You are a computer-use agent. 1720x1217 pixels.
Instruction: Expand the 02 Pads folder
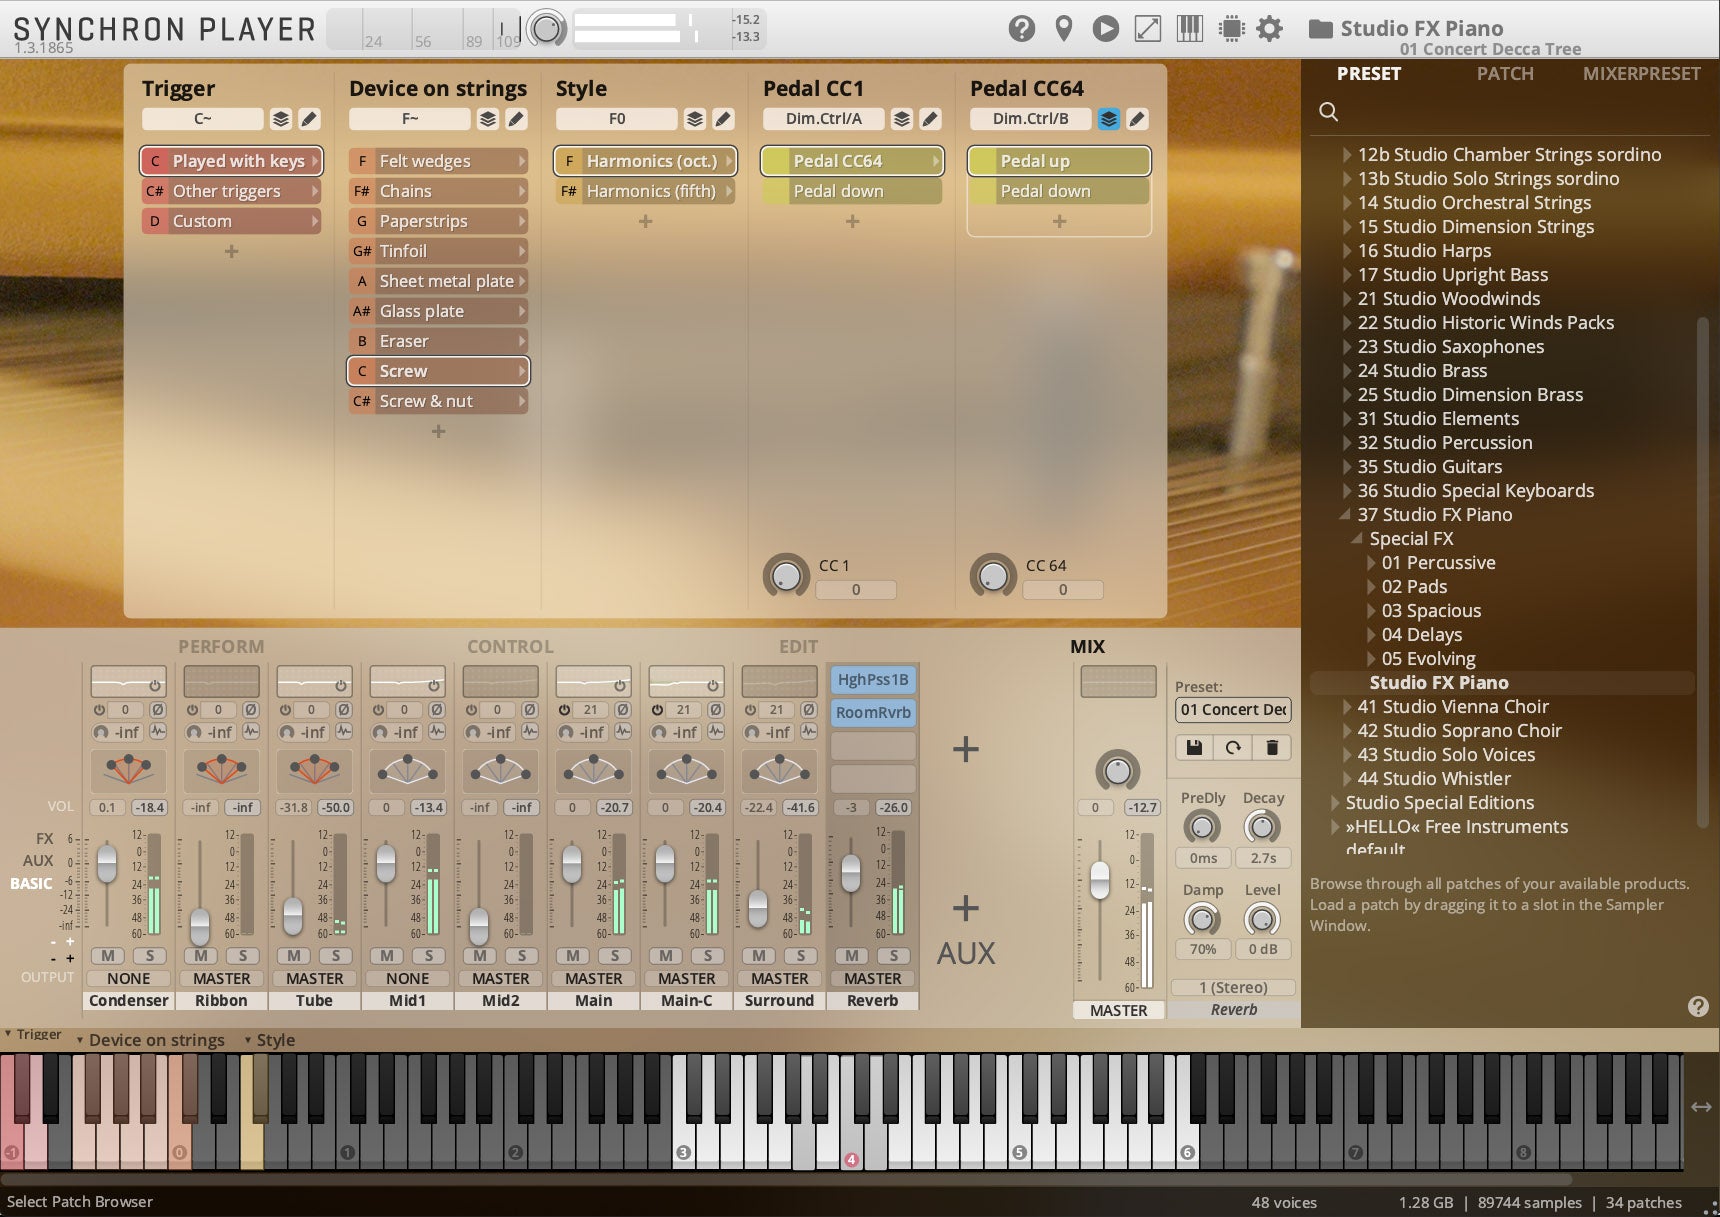pyautogui.click(x=1371, y=587)
